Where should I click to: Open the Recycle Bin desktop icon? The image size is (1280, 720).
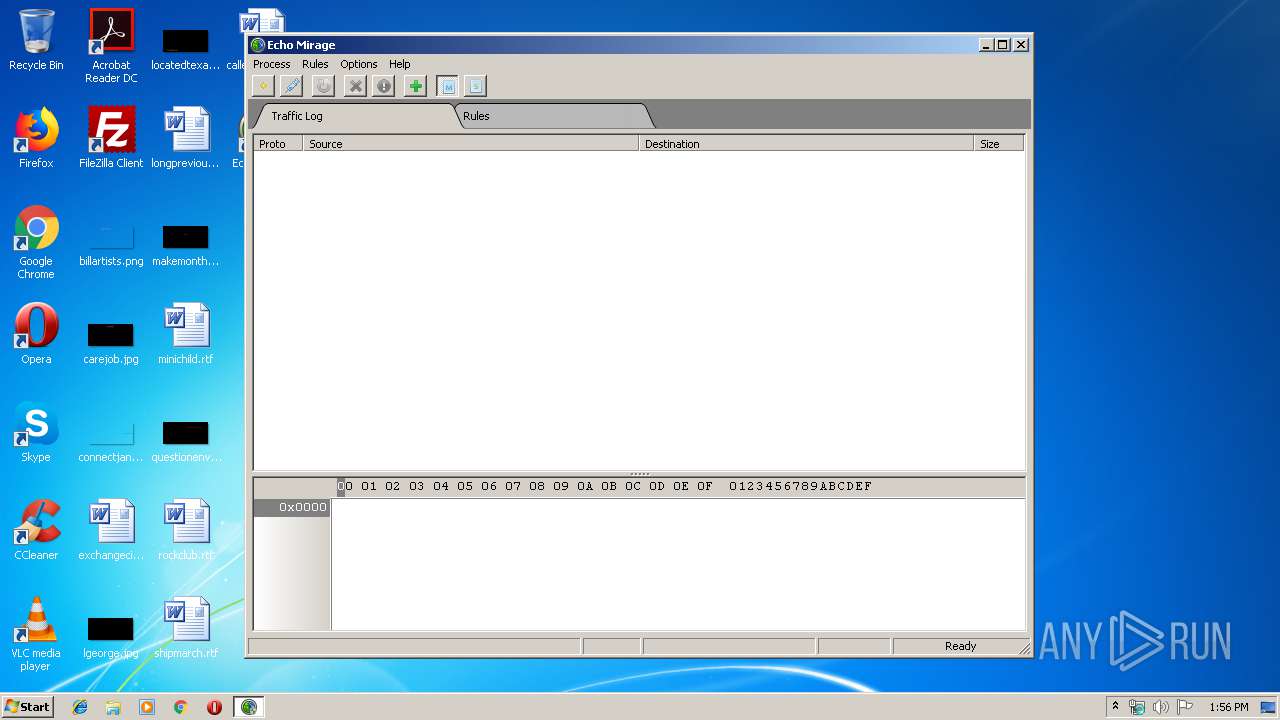pos(36,40)
